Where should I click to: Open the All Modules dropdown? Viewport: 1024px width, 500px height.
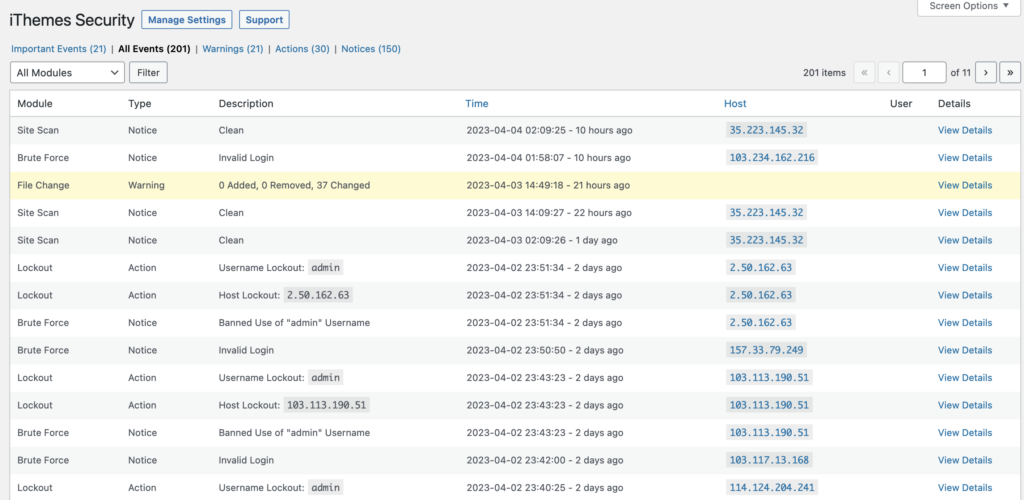(x=67, y=72)
